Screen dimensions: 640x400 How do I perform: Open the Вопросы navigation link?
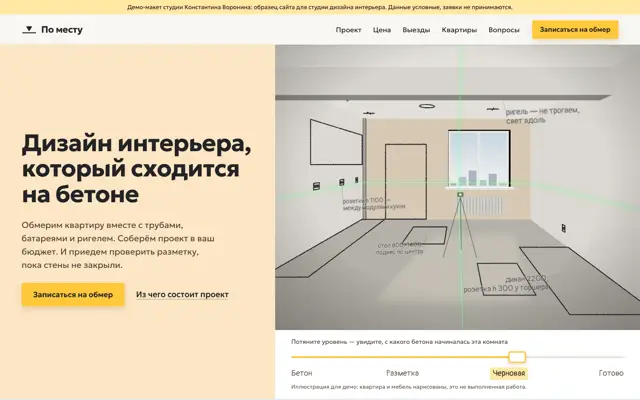click(504, 30)
